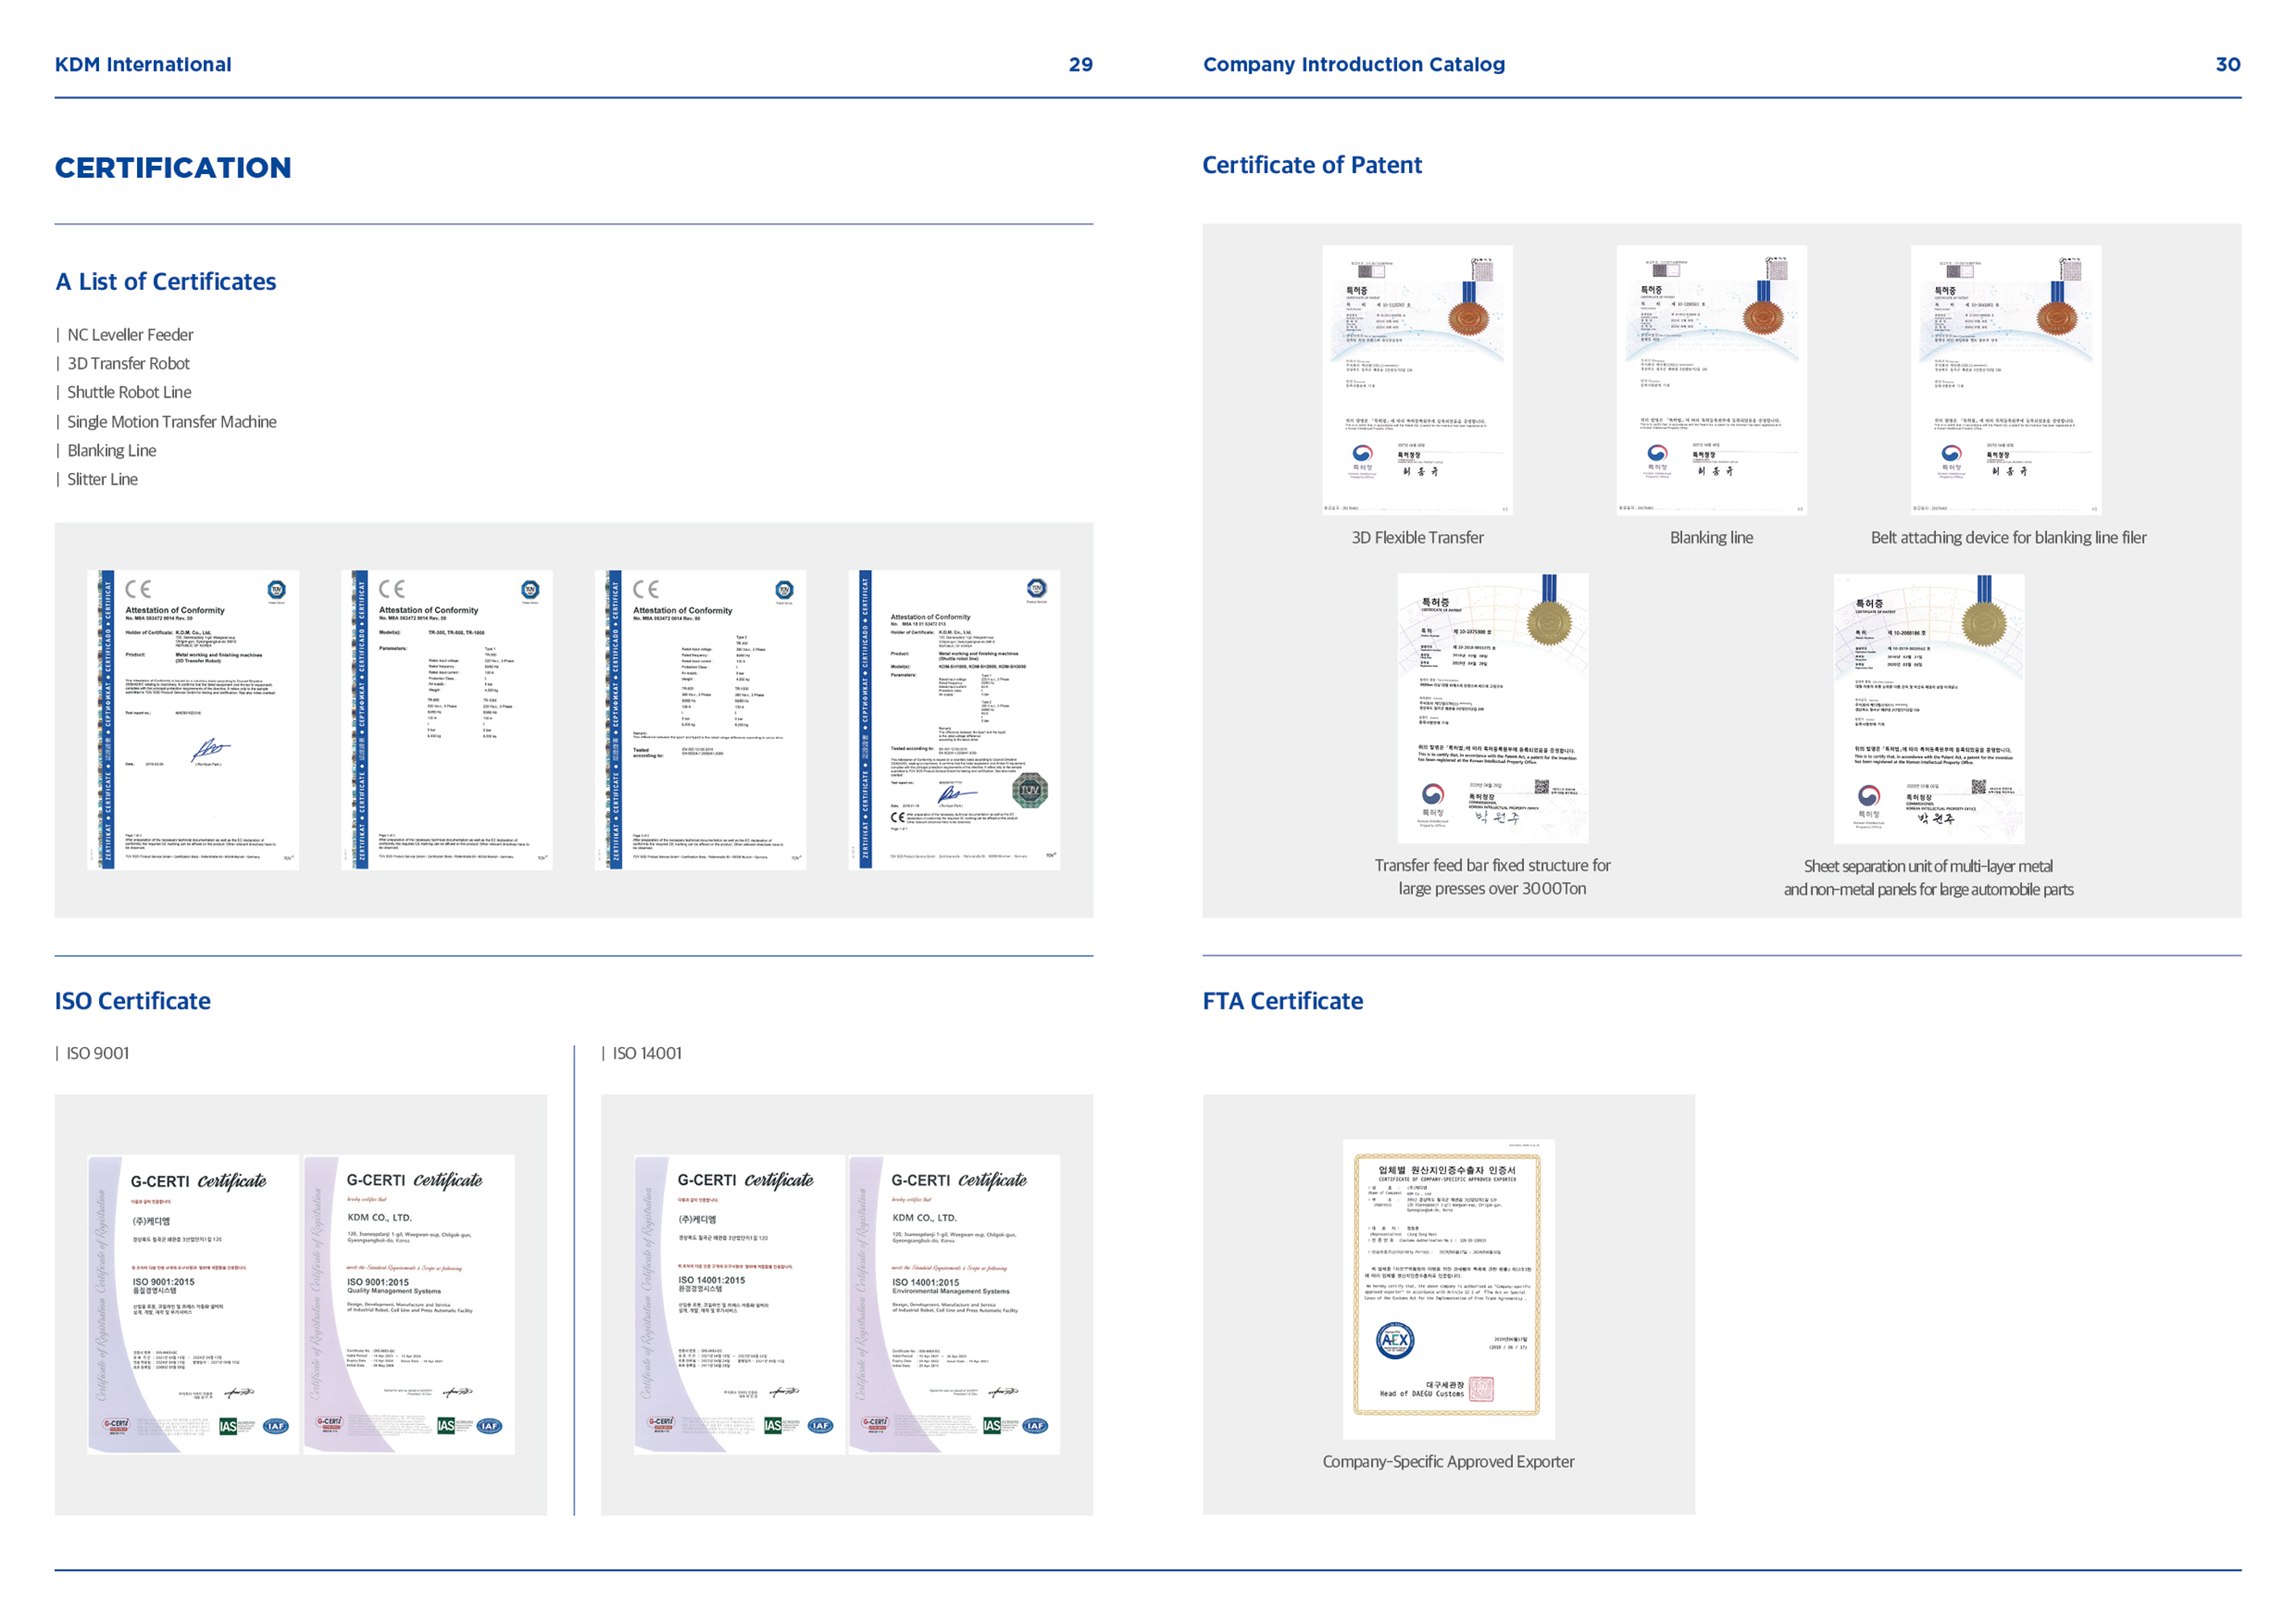This screenshot has width=2296, height=1624.
Task: Click the Transfer feed bar patent certificate
Action: tap(1492, 708)
